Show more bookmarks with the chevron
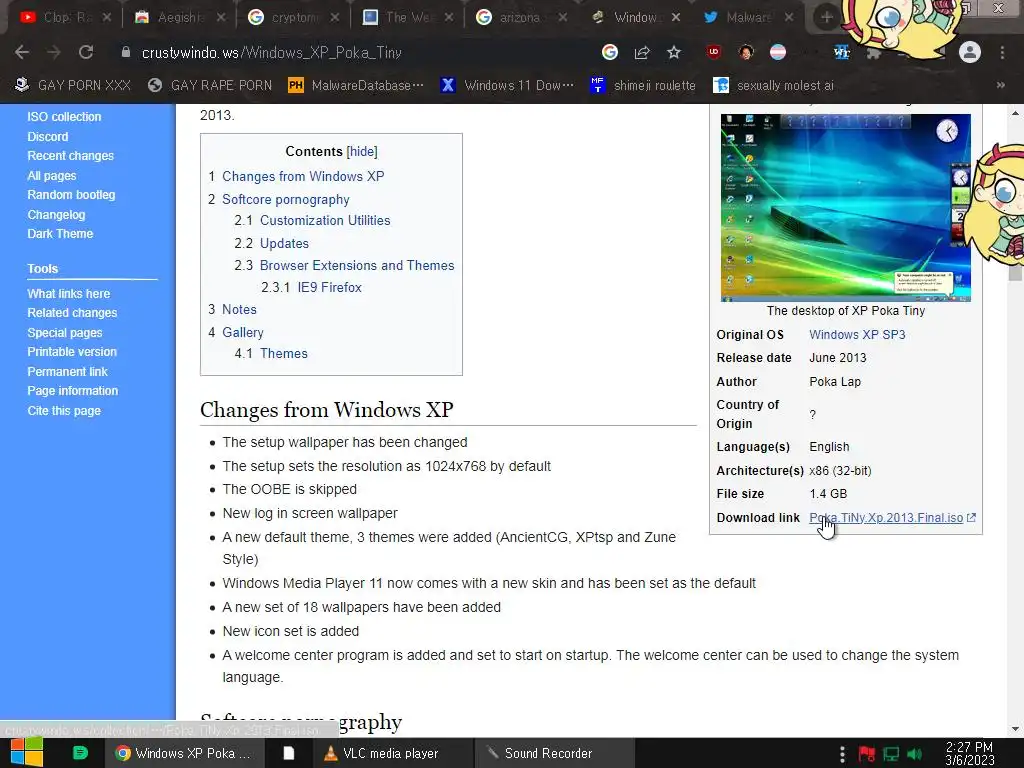The height and width of the screenshot is (768, 1024). click(1000, 85)
